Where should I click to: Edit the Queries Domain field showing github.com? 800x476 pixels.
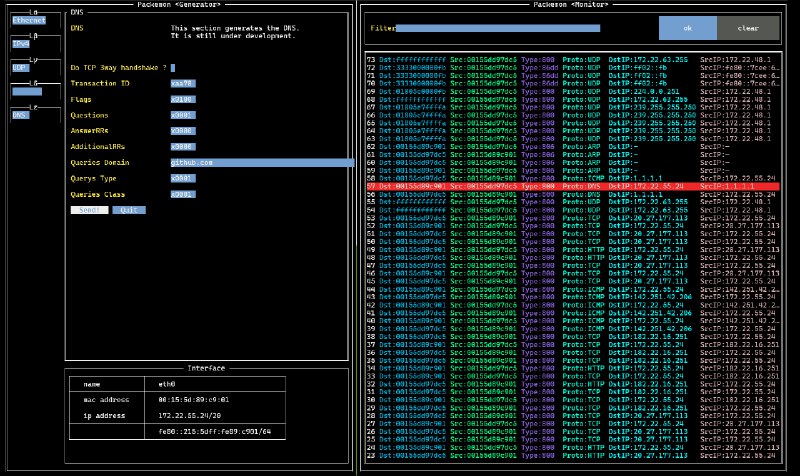pos(262,163)
